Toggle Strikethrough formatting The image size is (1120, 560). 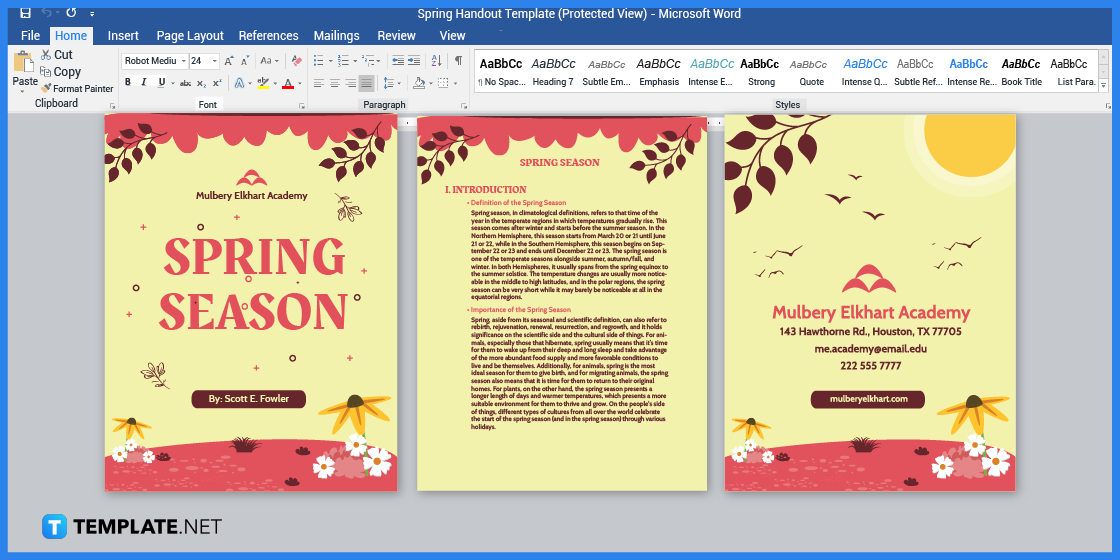185,84
